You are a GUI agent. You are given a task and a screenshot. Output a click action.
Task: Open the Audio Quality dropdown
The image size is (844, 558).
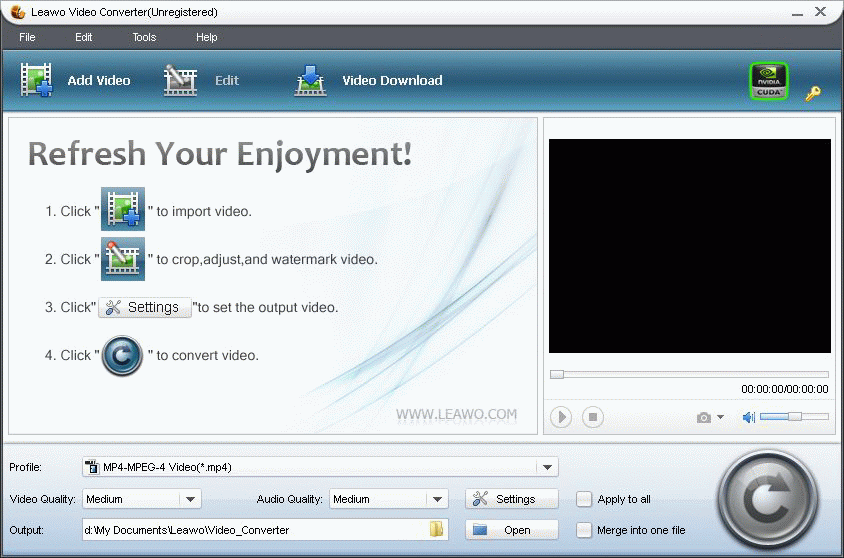click(437, 499)
